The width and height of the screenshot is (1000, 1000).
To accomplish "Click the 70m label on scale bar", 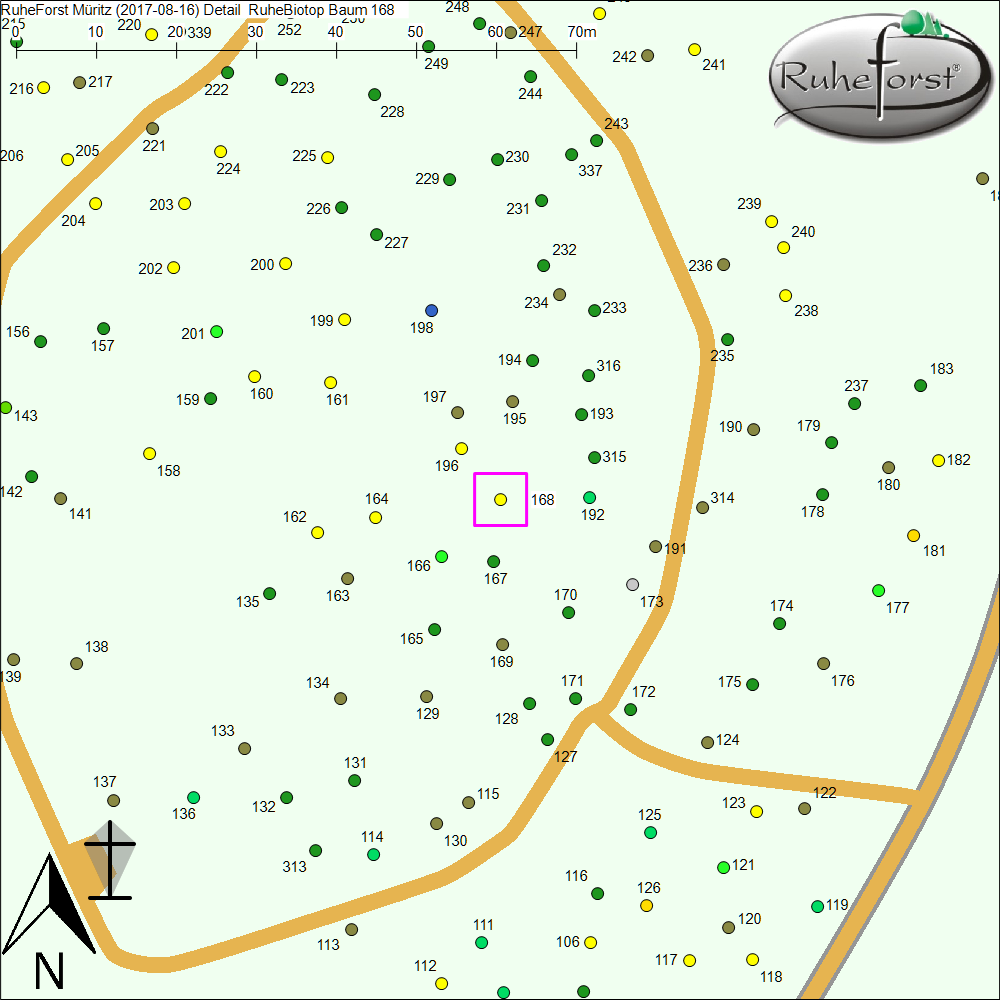I will 581,31.
